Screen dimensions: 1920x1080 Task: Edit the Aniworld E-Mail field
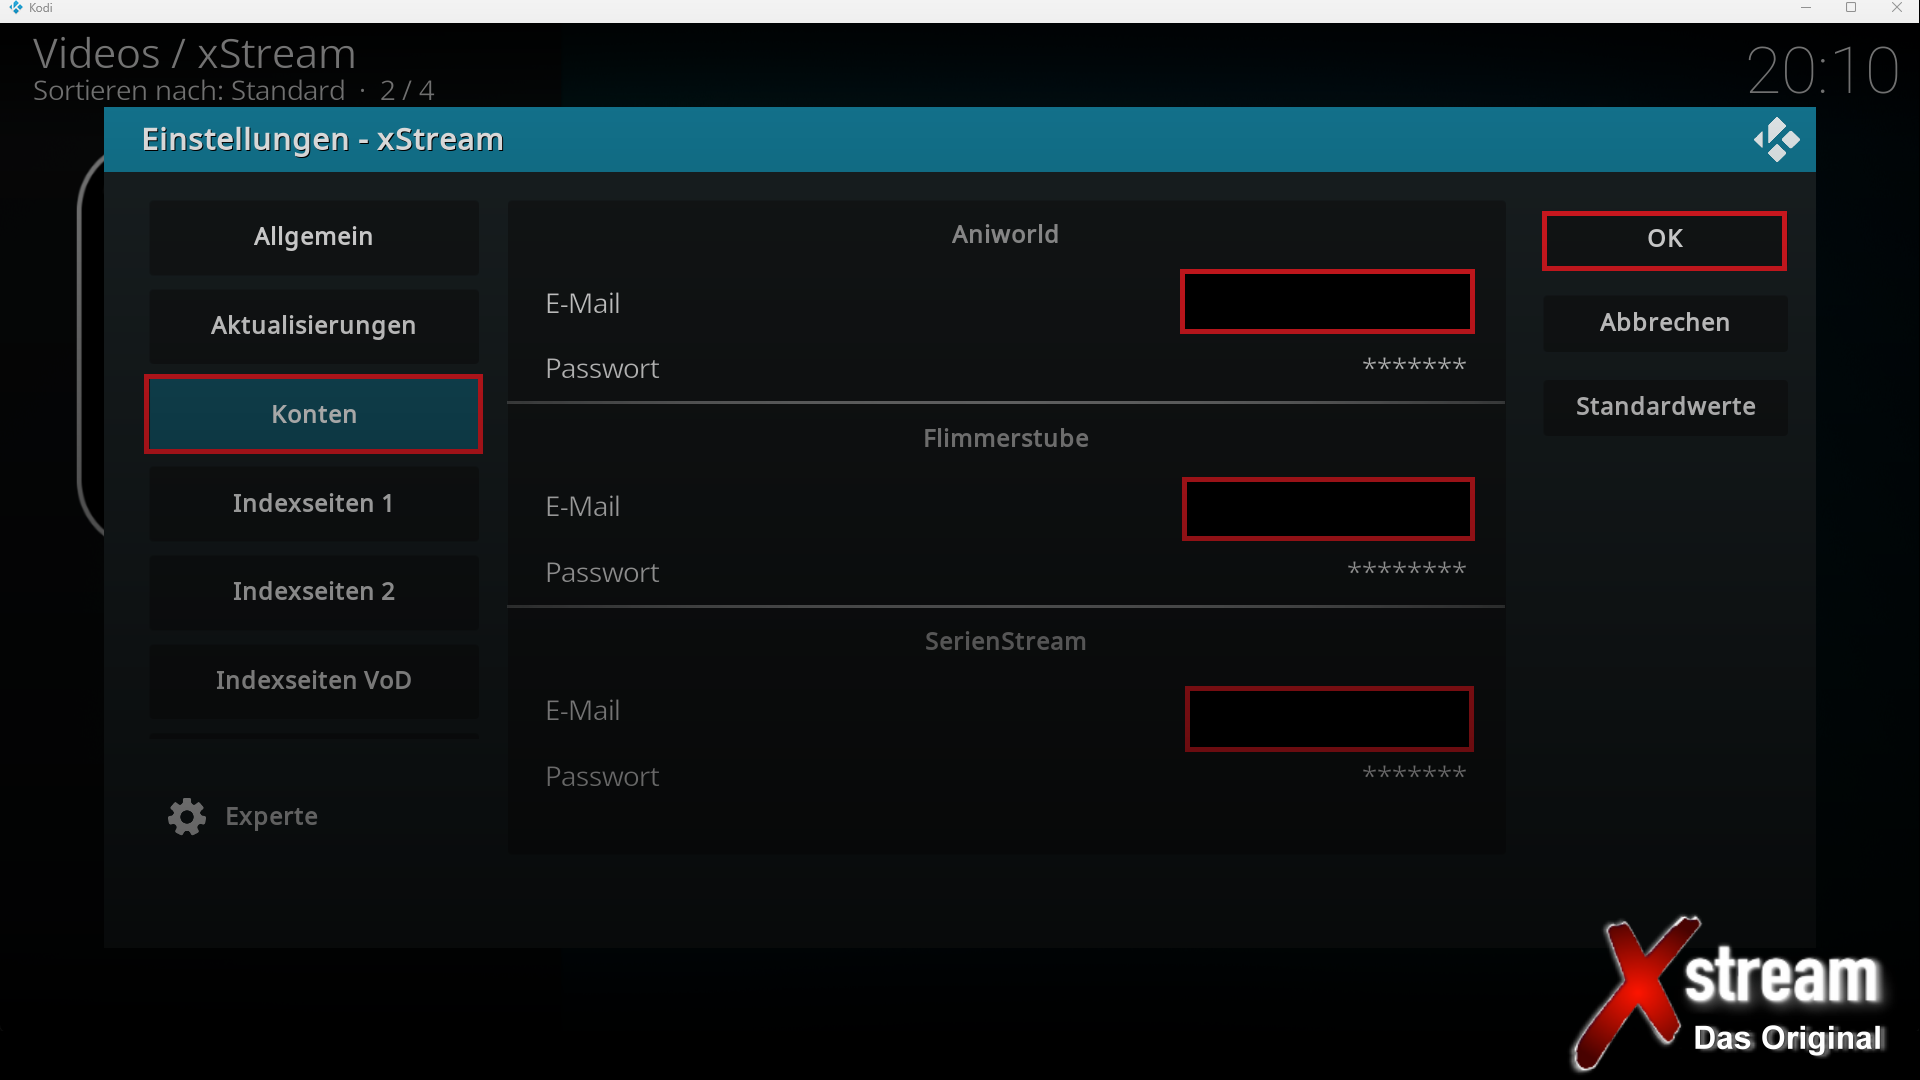coord(1326,302)
